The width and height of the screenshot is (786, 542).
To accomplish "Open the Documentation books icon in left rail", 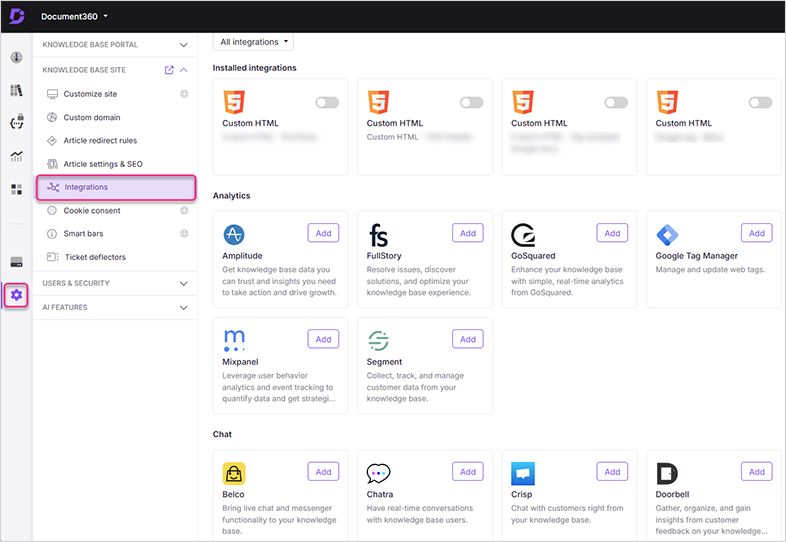I will 16,90.
